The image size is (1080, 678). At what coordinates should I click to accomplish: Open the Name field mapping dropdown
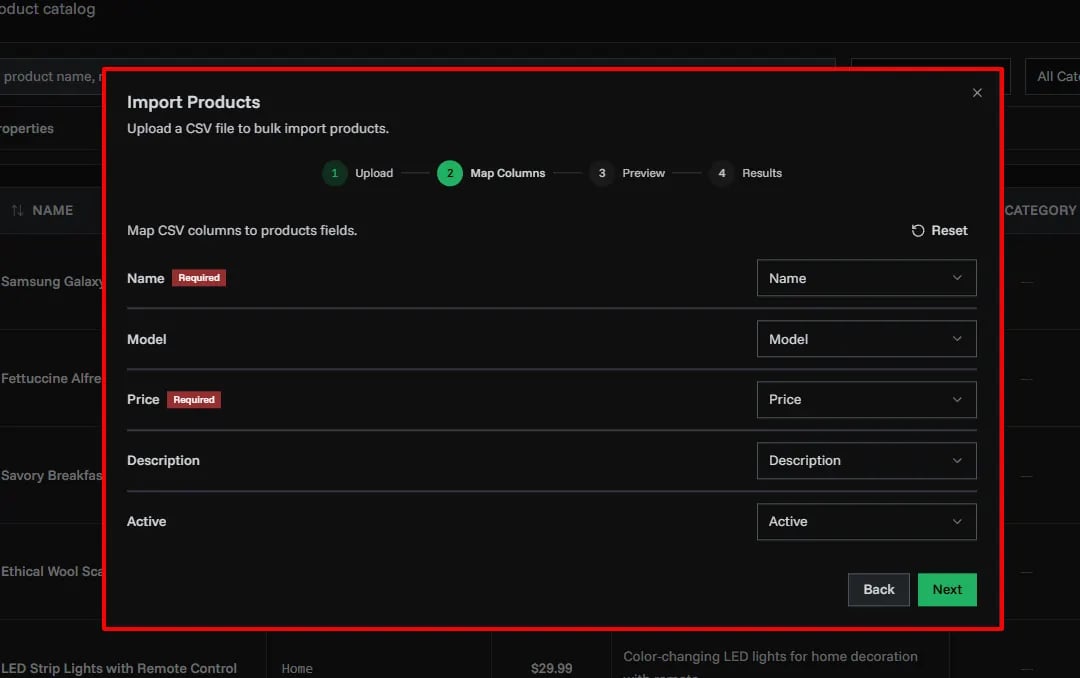[866, 278]
